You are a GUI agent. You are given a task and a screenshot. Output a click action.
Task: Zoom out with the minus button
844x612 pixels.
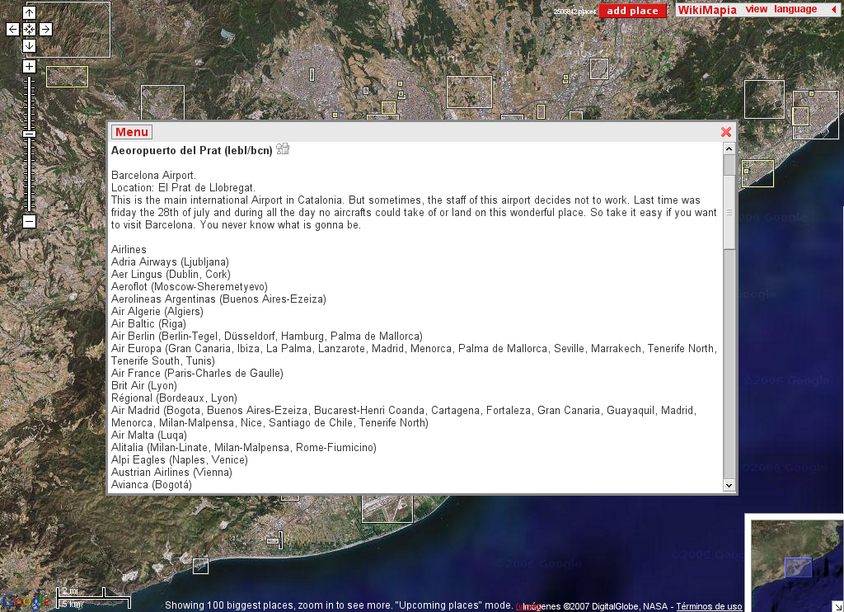coord(29,221)
